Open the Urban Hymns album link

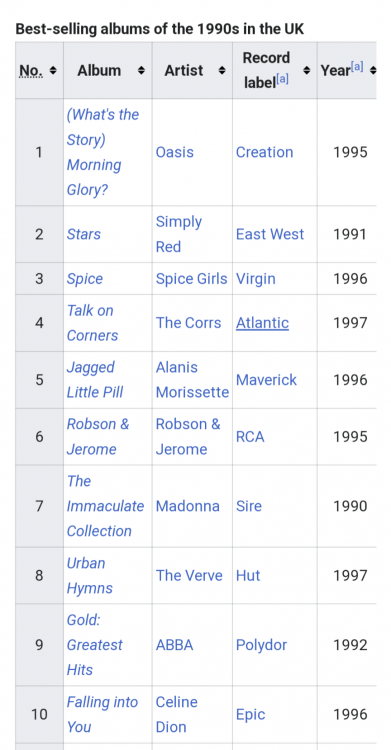89,575
